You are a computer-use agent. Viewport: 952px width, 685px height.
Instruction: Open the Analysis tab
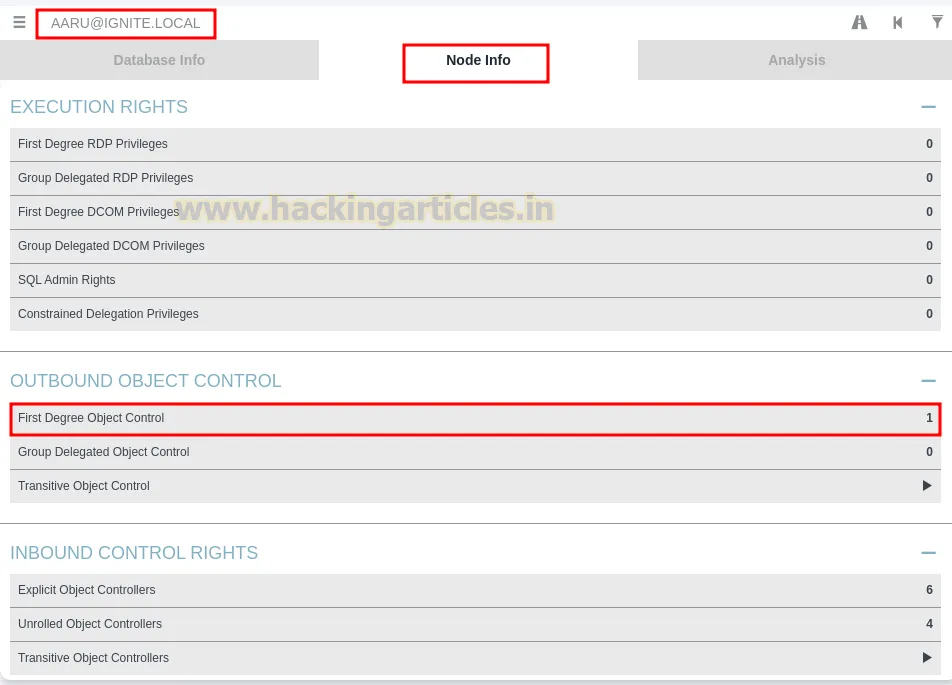click(x=796, y=60)
